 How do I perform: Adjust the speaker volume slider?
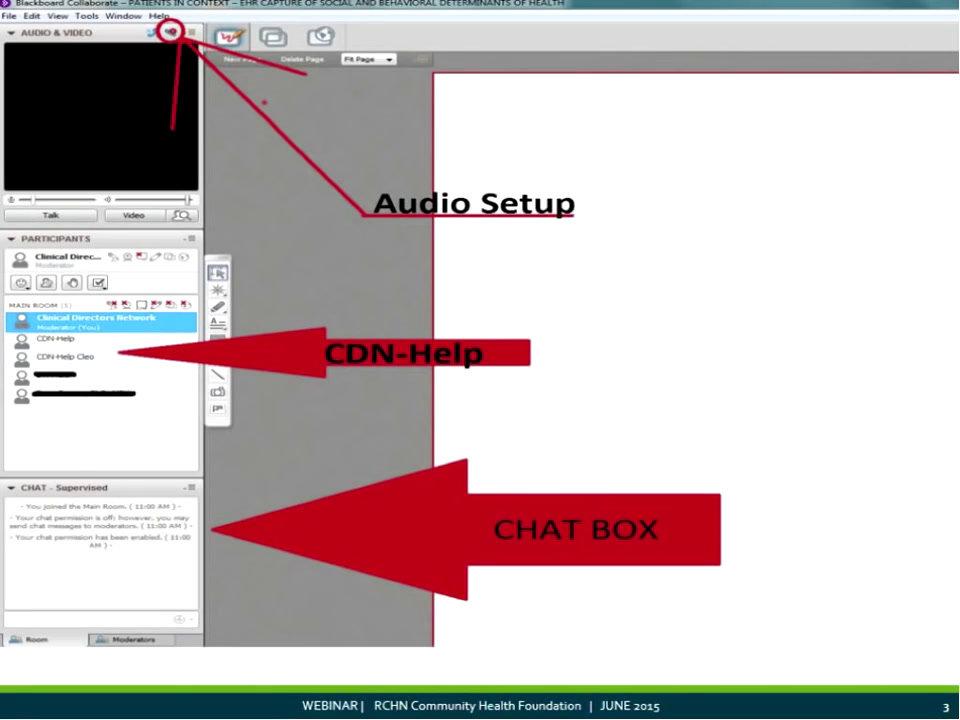coord(150,199)
